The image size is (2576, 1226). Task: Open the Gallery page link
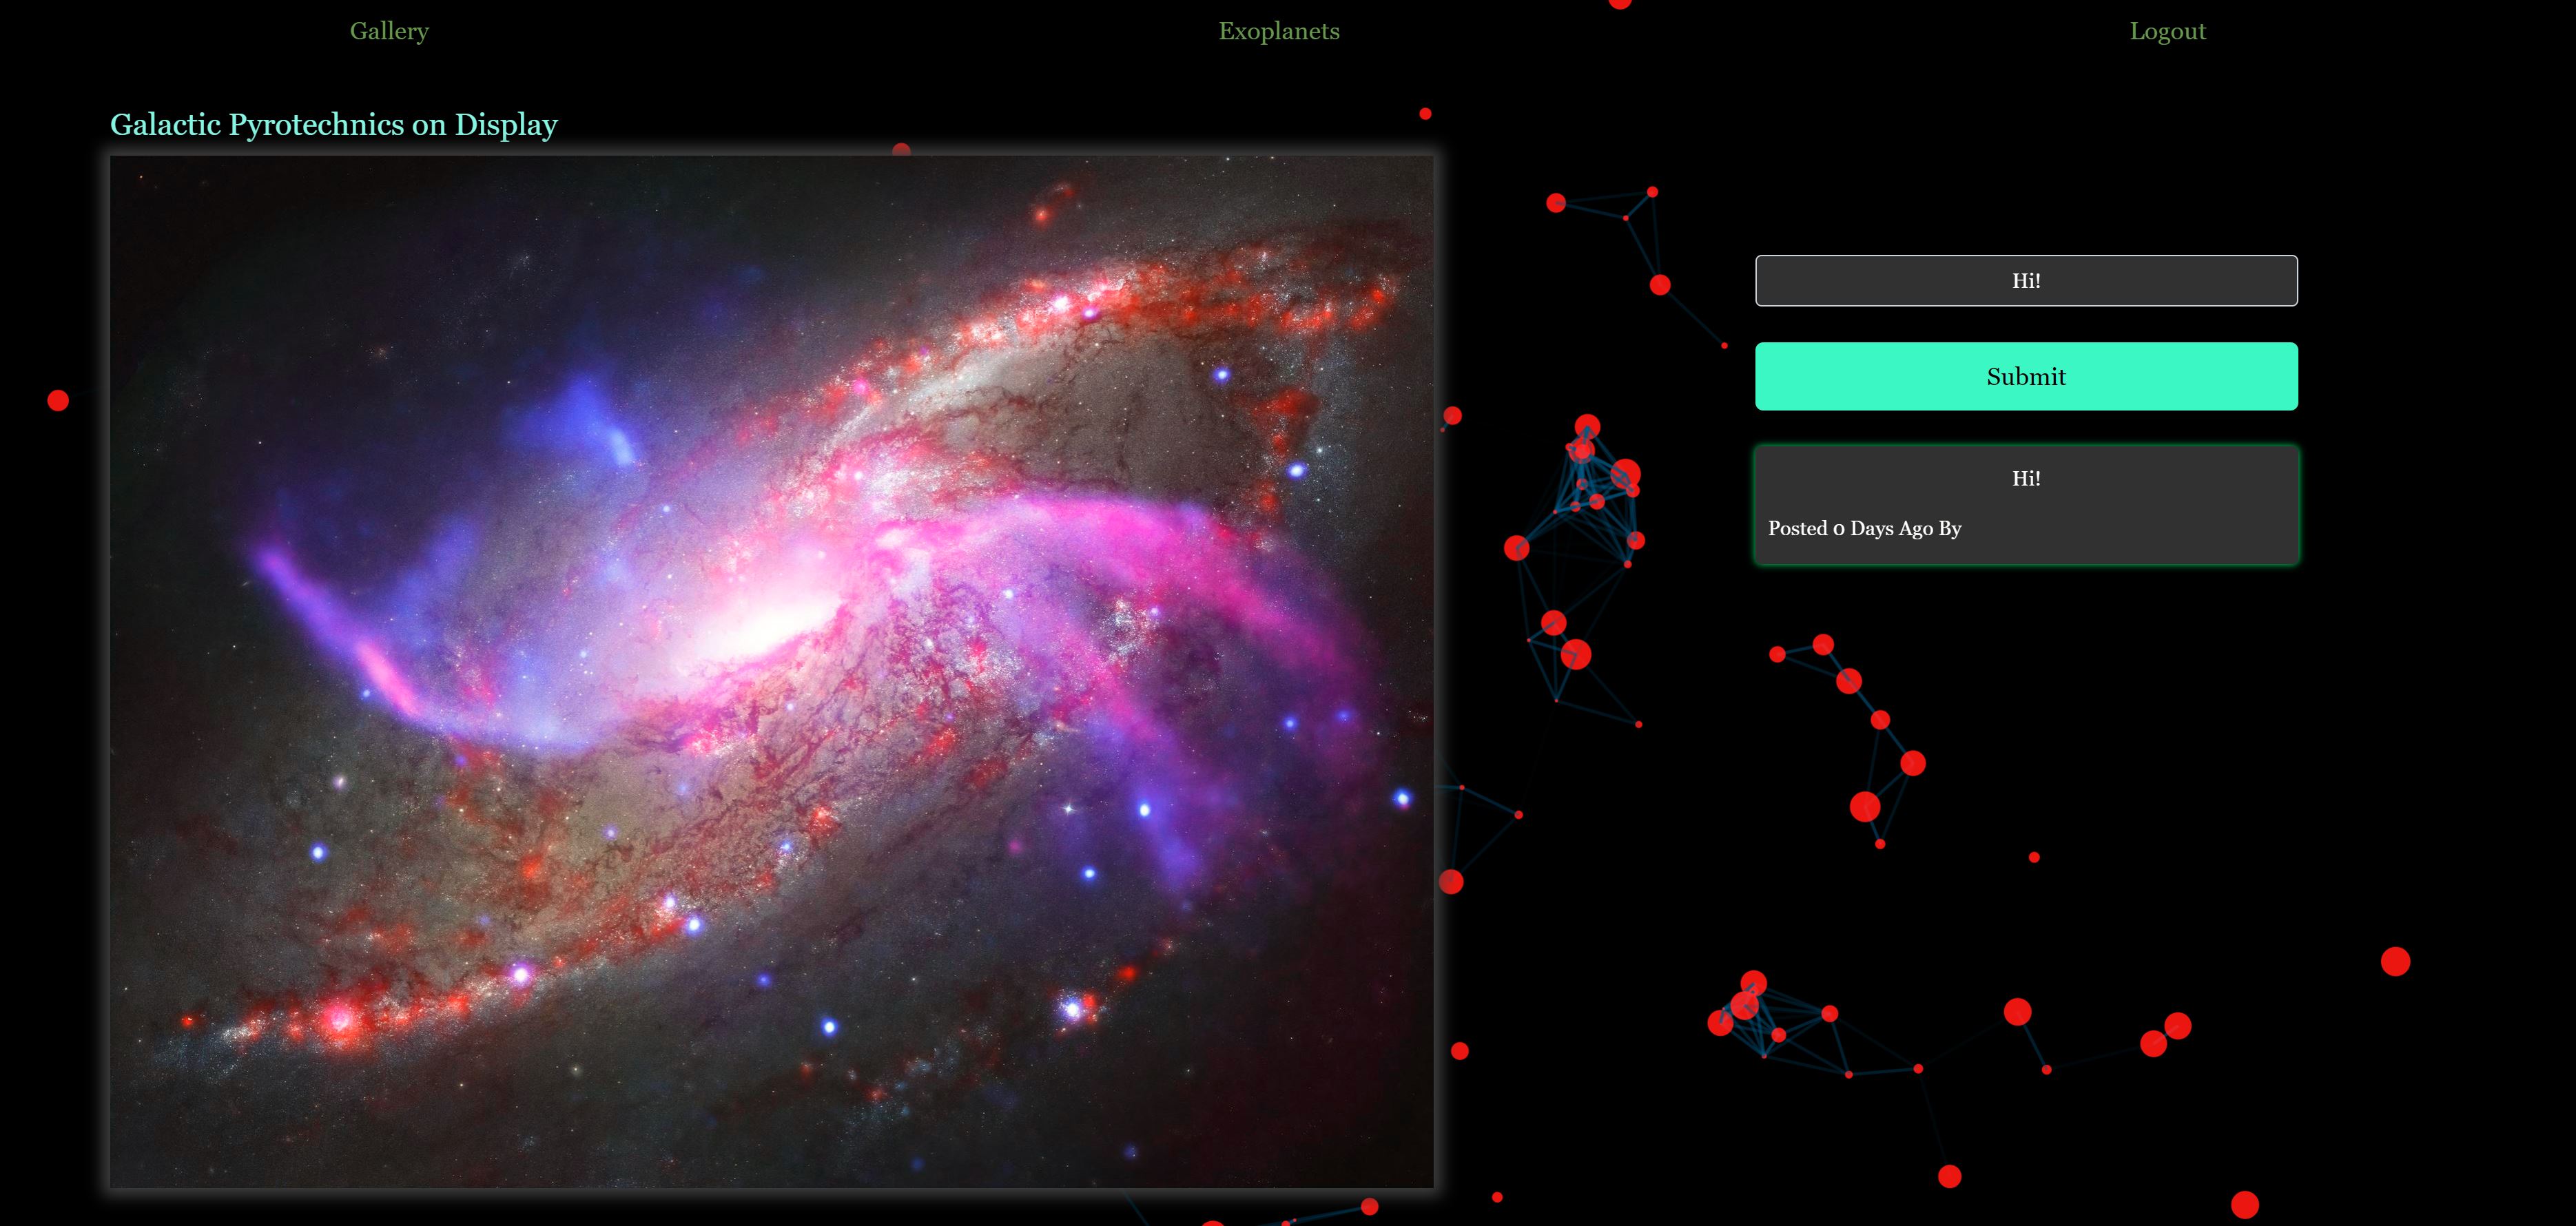[389, 31]
